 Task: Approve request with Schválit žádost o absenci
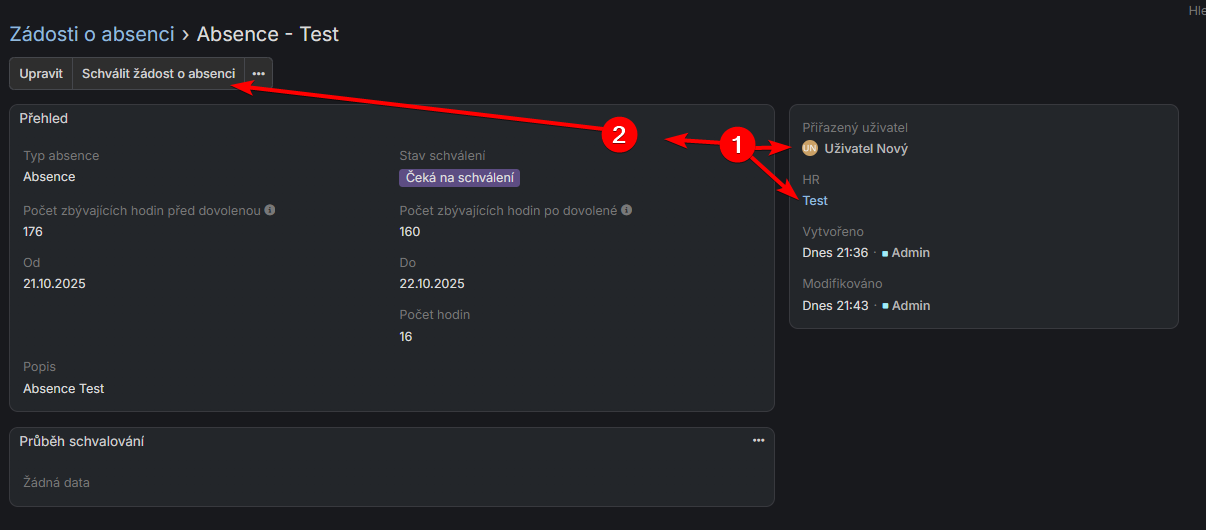pos(158,74)
